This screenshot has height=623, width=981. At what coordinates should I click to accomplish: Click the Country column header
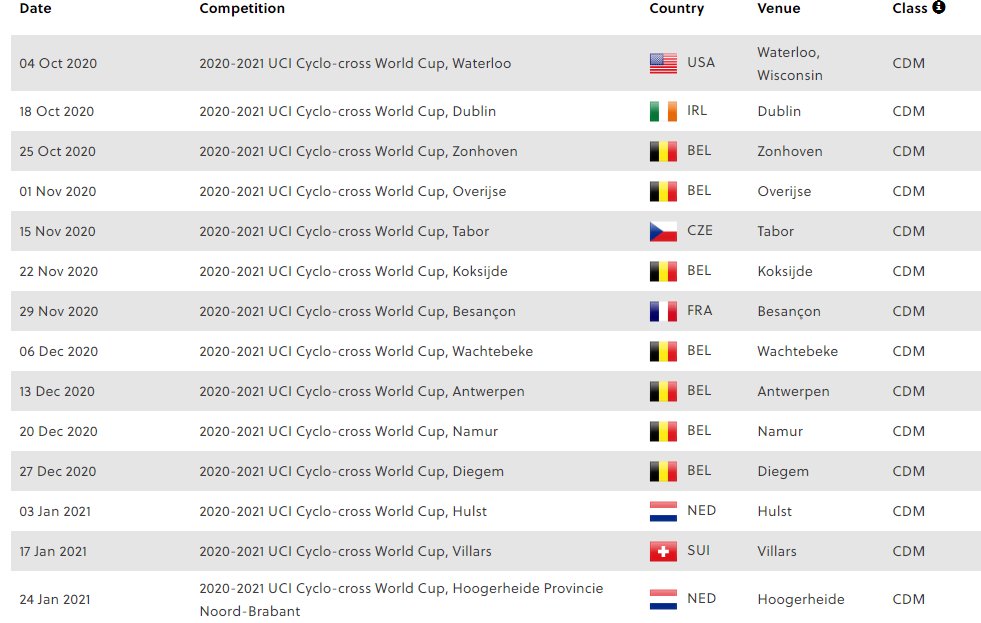point(676,8)
